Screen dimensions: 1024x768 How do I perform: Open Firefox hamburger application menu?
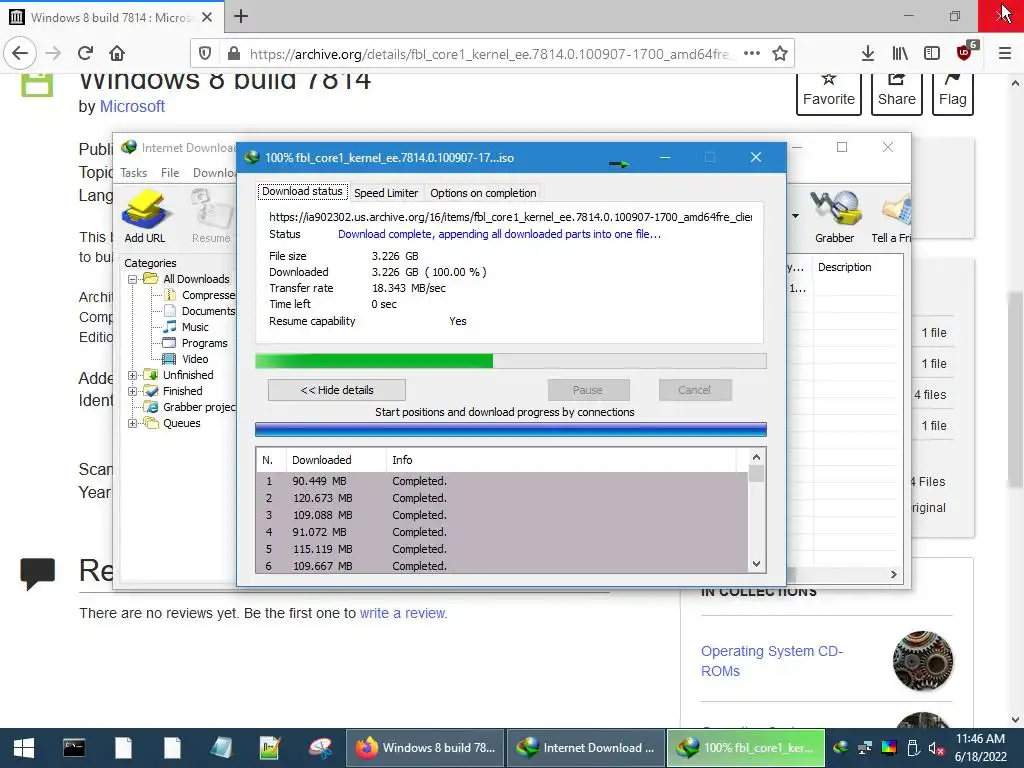tap(1005, 54)
